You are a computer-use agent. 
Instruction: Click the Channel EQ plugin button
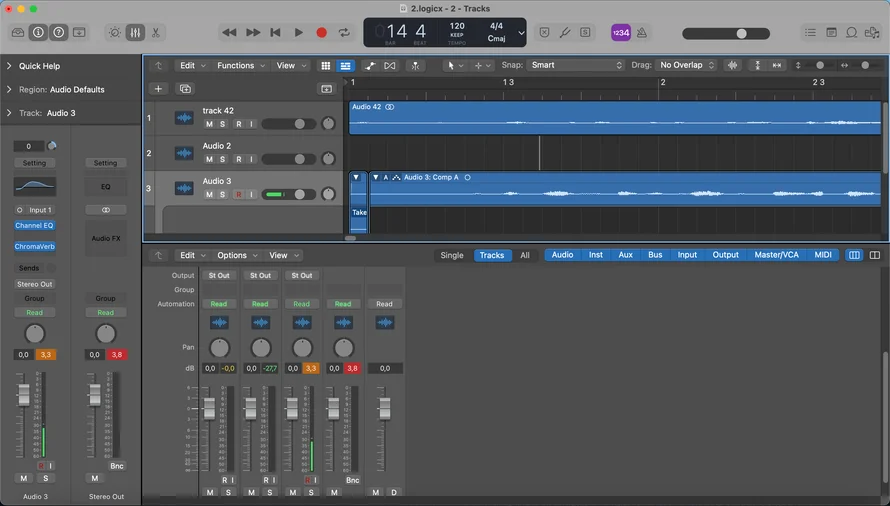[x=34, y=226]
